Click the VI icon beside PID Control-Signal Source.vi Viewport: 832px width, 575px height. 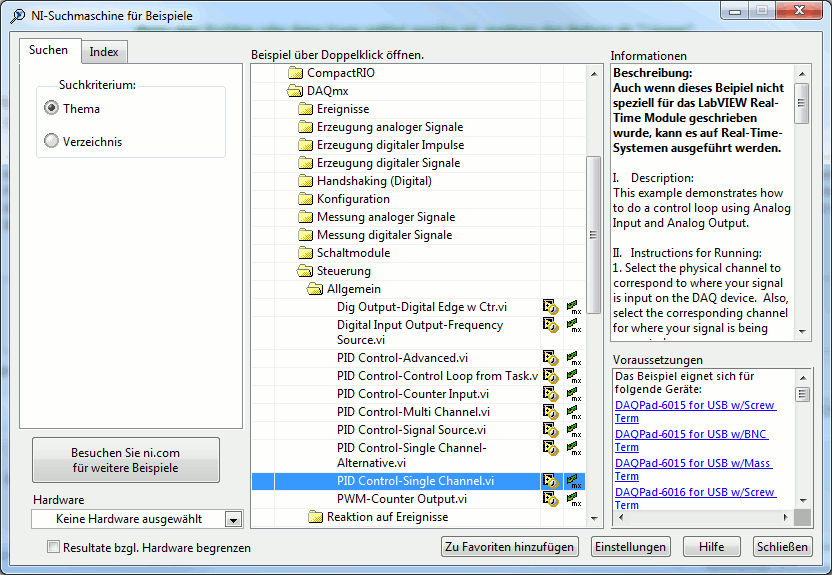tap(550, 430)
